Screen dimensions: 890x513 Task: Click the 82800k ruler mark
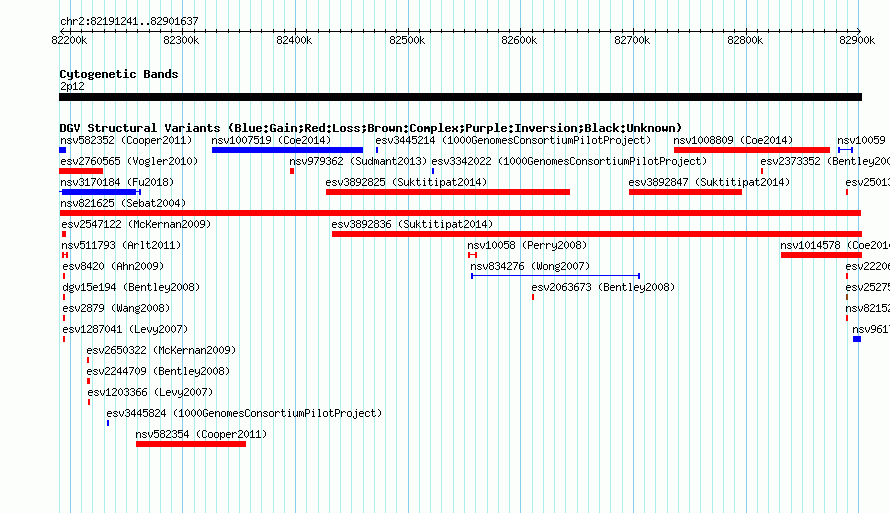pyautogui.click(x=745, y=40)
